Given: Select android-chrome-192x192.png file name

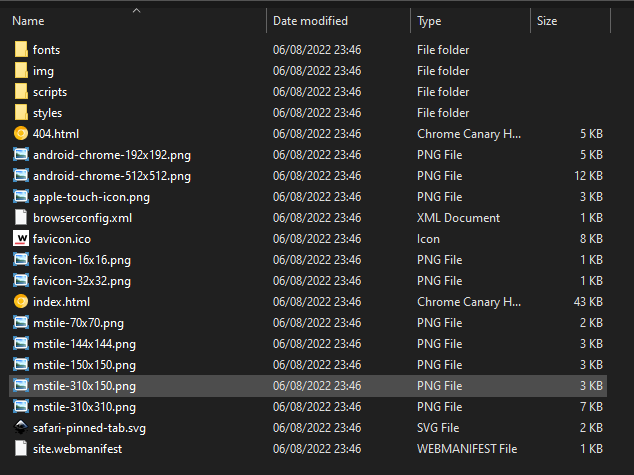Looking at the screenshot, I should tap(112, 155).
